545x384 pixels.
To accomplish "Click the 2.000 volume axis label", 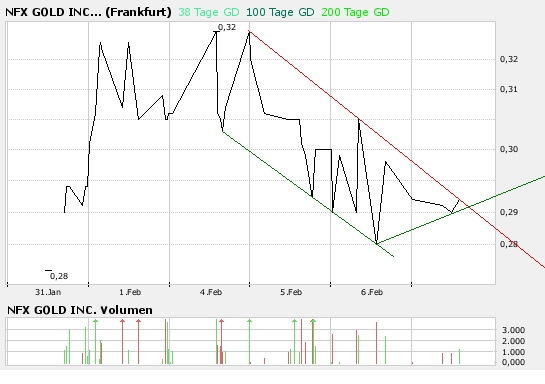I will [513, 341].
